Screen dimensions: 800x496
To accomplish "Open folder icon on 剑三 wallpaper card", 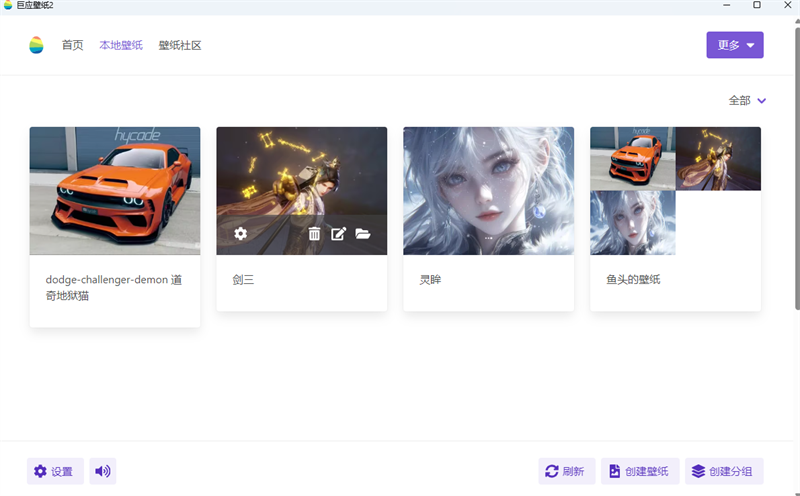I will point(363,234).
